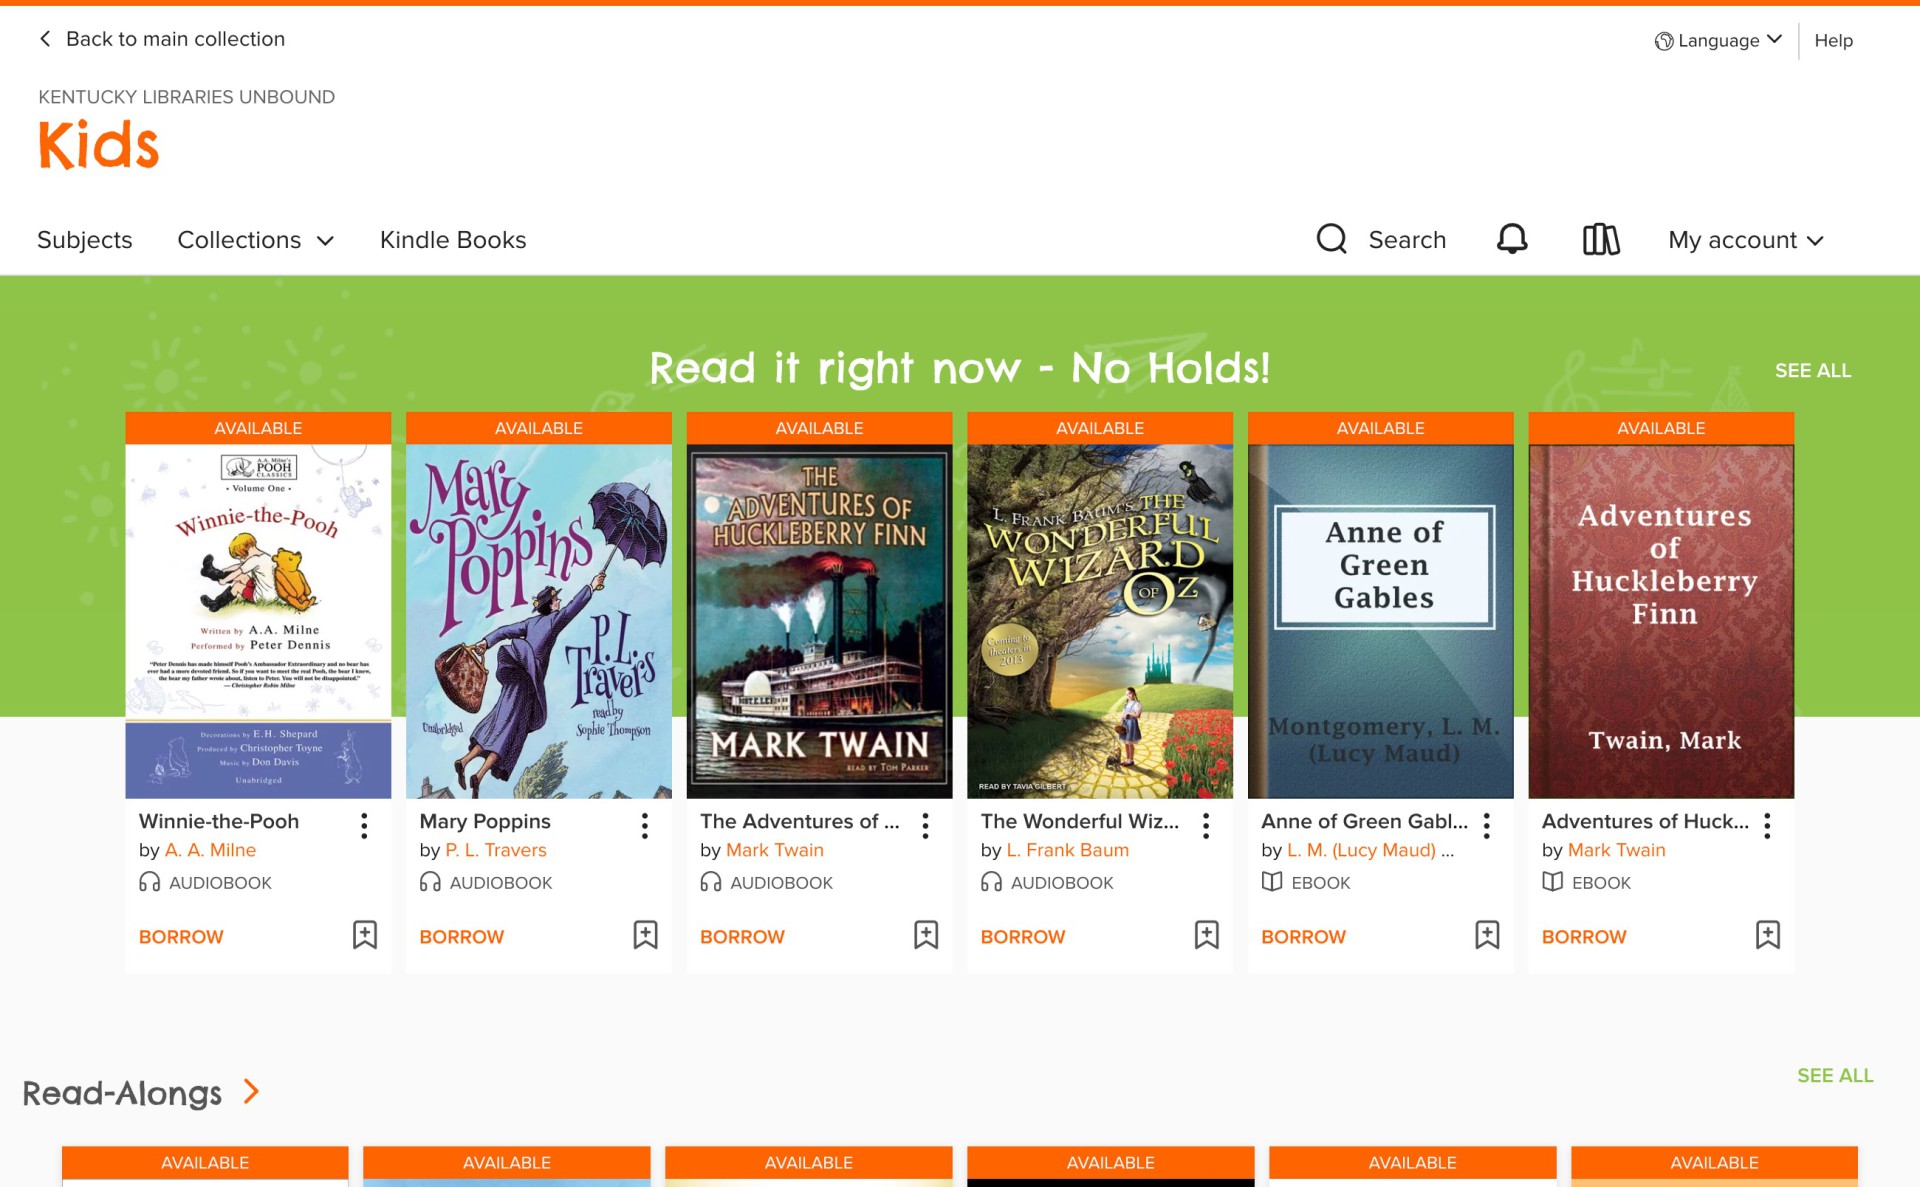Bookmark Adventures of Huckleberry Finn ebook

coord(1768,935)
